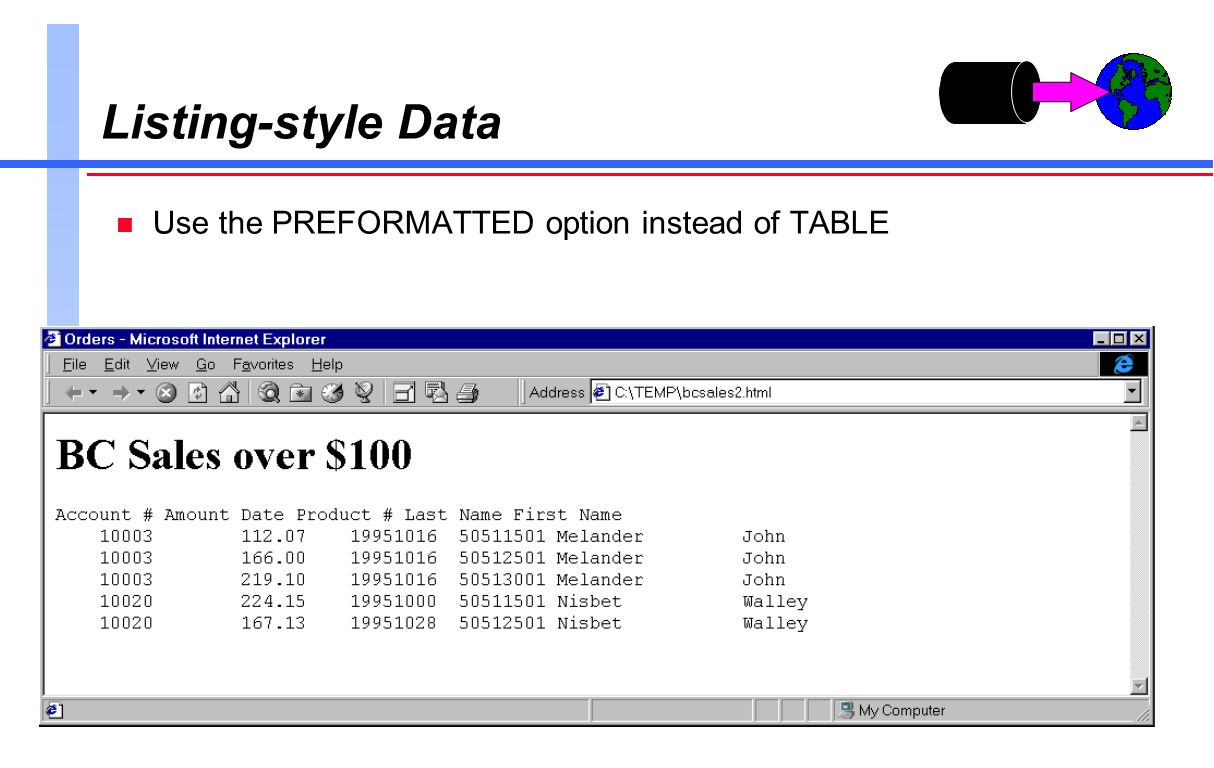This screenshot has width=1214, height=768.
Task: Click into the Address field showing bcsales2.html
Action: [x=866, y=392]
